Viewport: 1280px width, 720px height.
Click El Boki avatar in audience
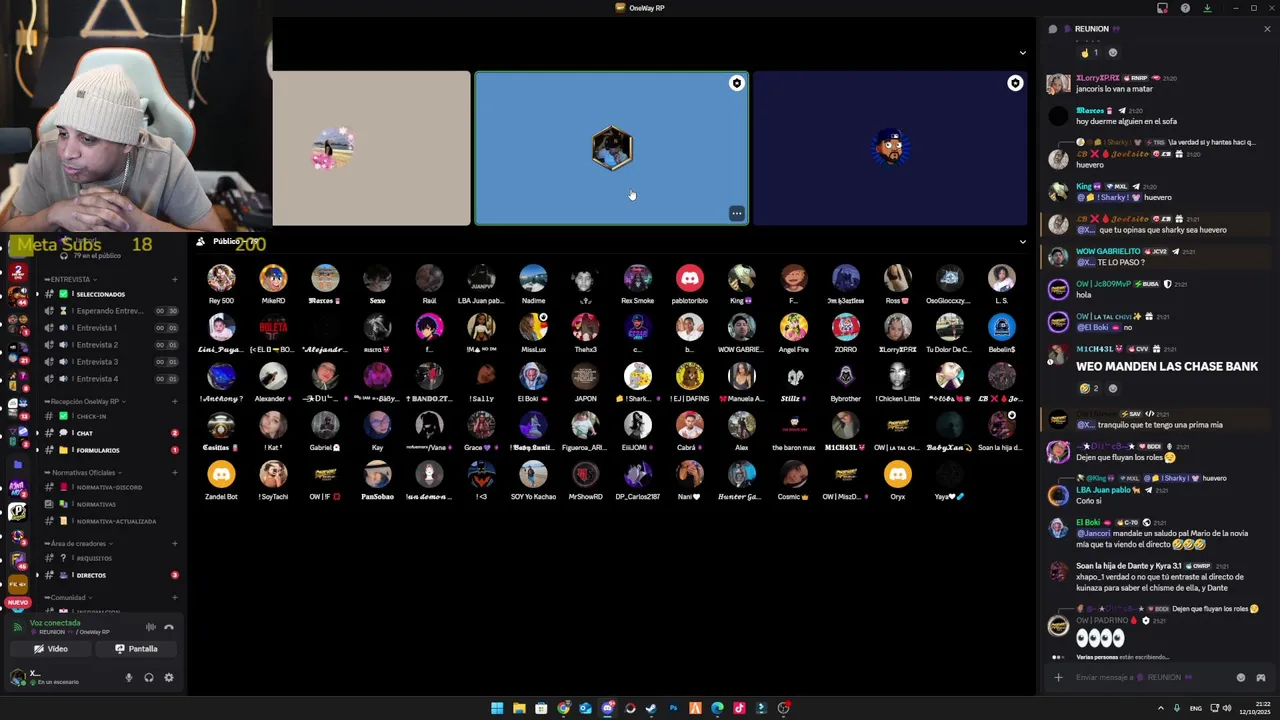[x=533, y=376]
